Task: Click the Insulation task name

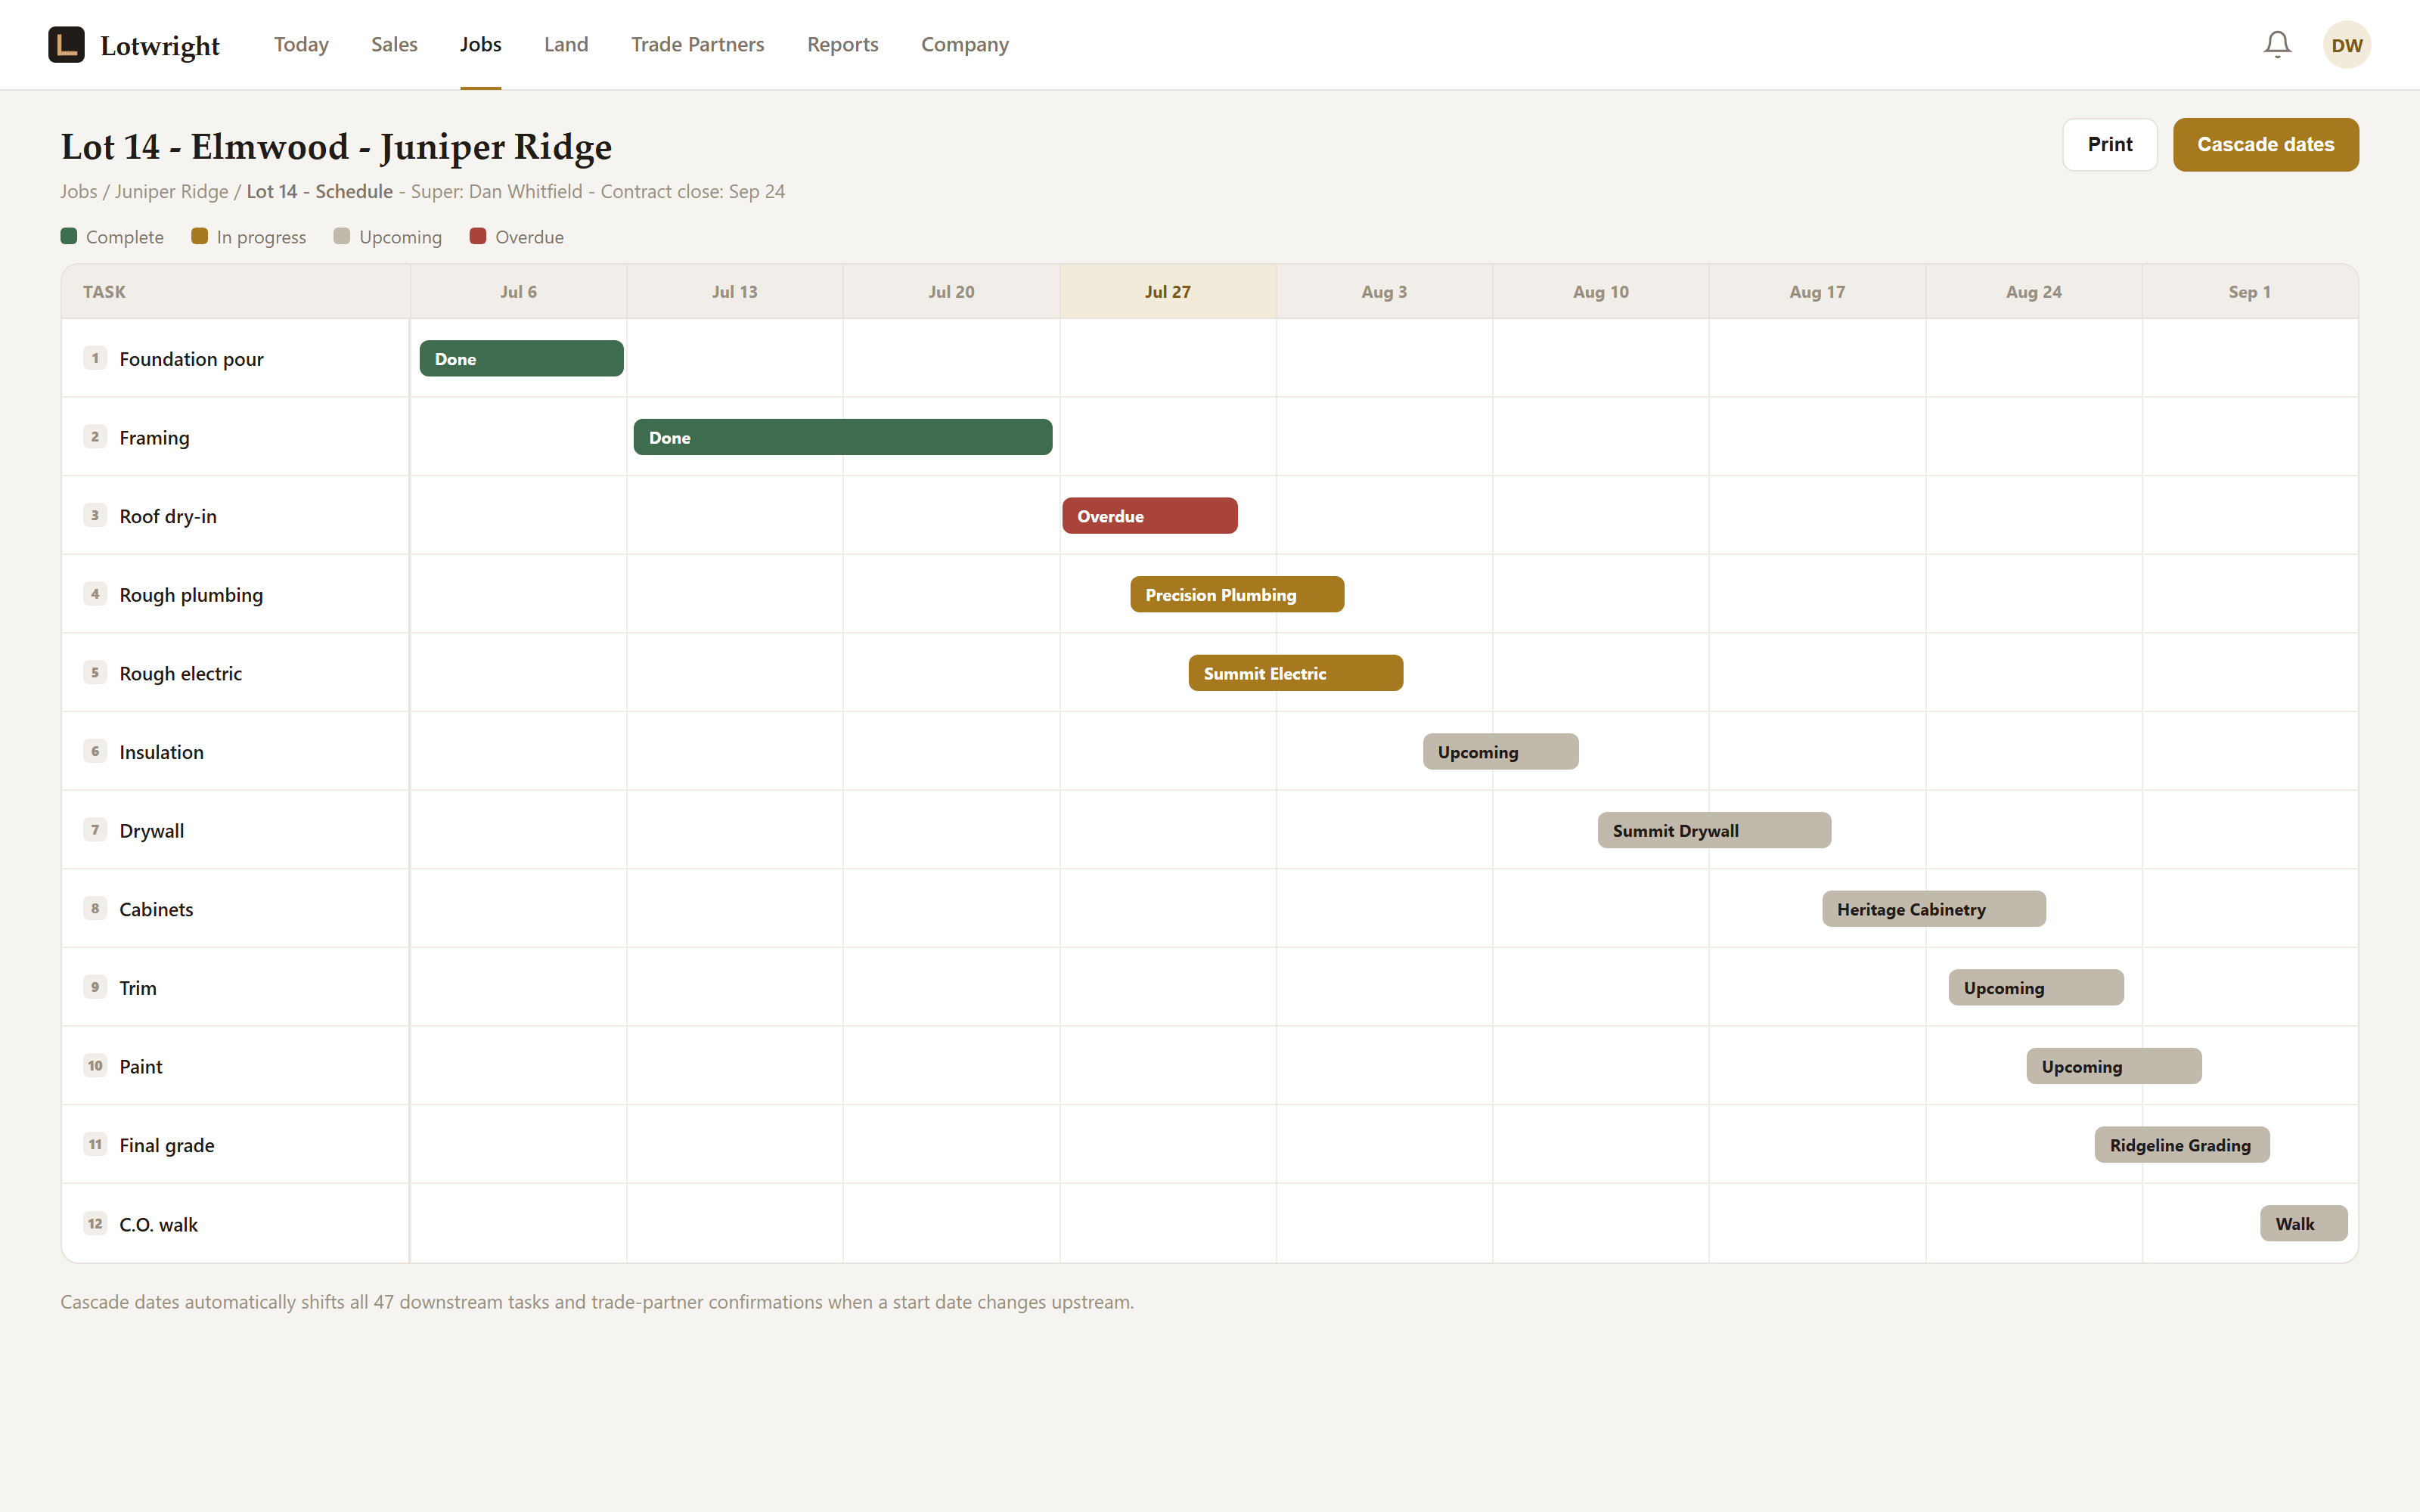Action: pyautogui.click(x=161, y=752)
